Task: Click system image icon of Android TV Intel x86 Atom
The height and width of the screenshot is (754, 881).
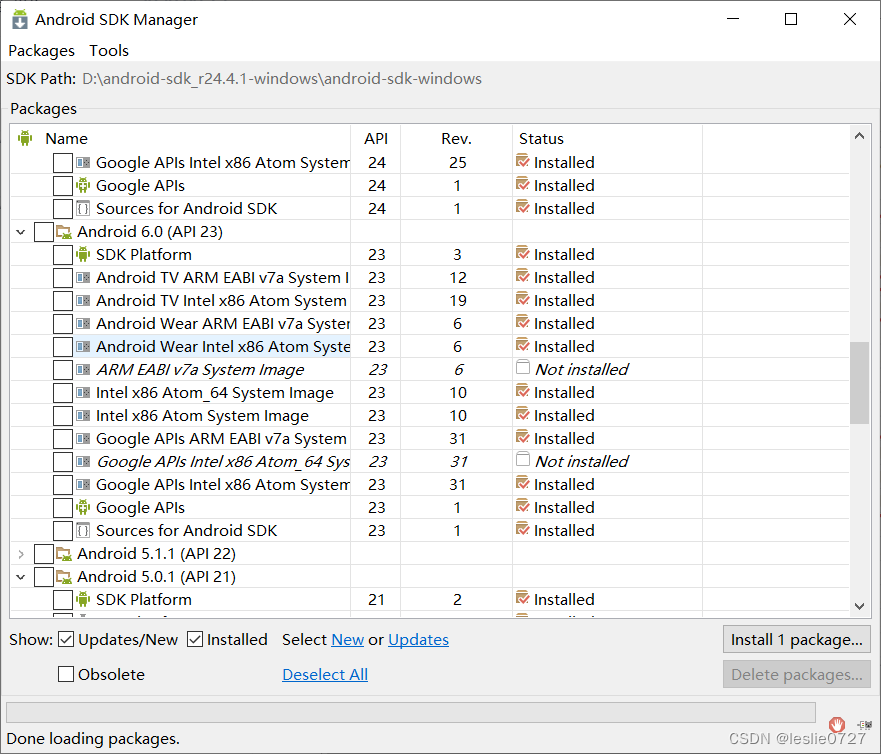Action: coord(83,300)
